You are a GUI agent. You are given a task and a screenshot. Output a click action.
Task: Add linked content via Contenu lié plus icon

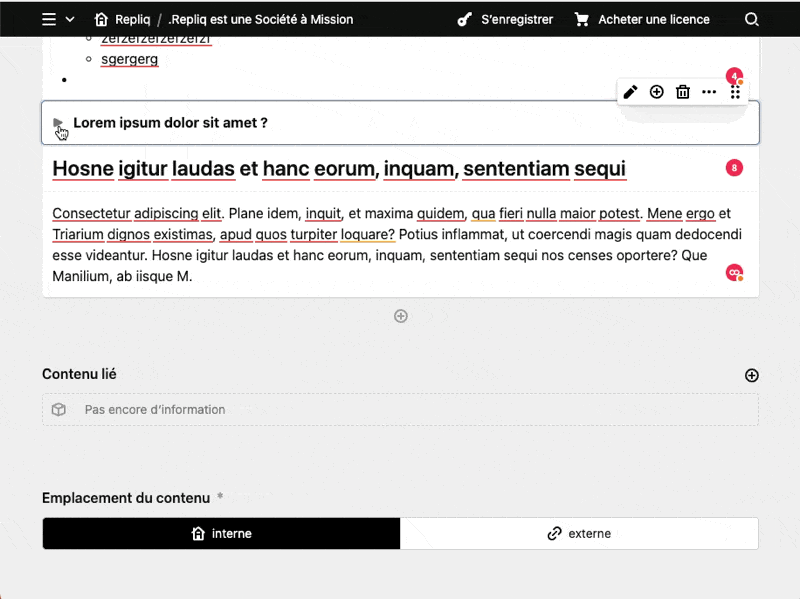click(x=752, y=376)
